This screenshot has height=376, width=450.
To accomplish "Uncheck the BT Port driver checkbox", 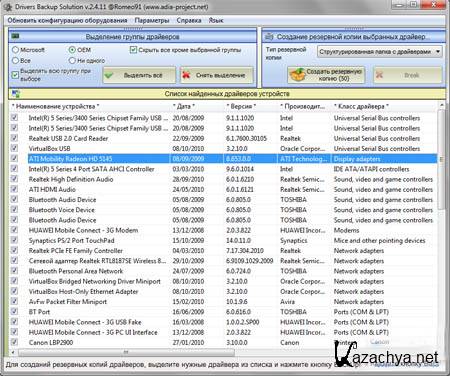I will [14, 312].
